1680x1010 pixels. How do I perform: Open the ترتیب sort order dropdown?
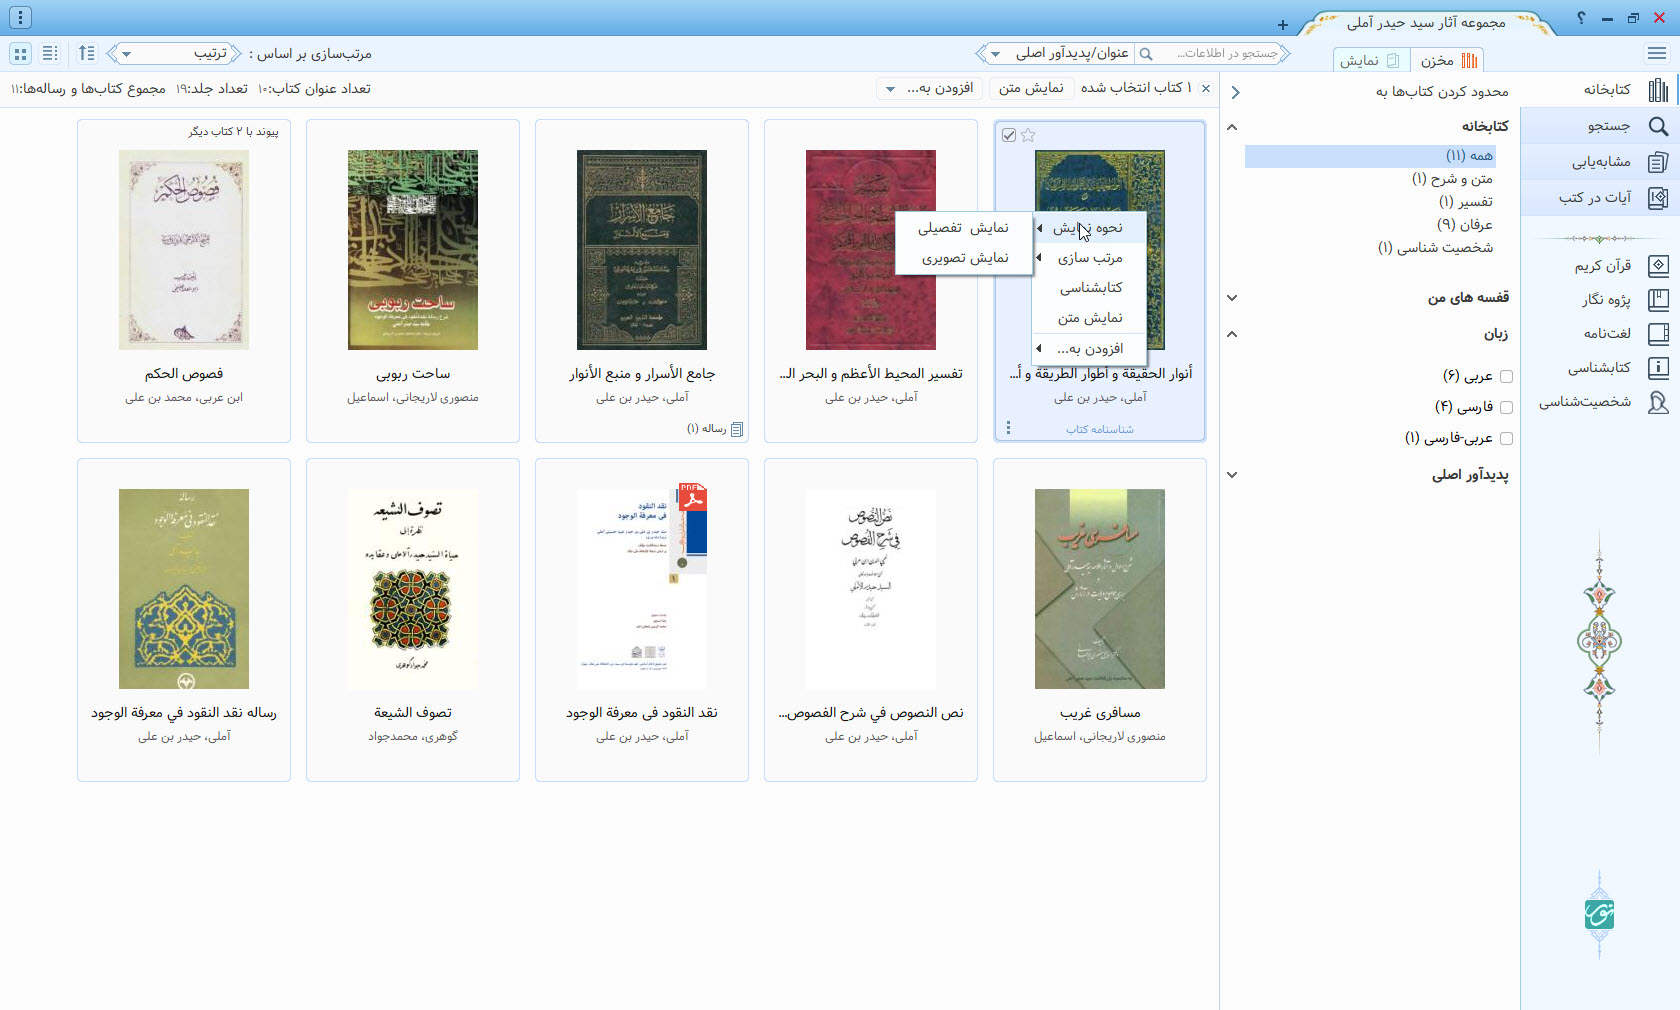pyautogui.click(x=175, y=53)
